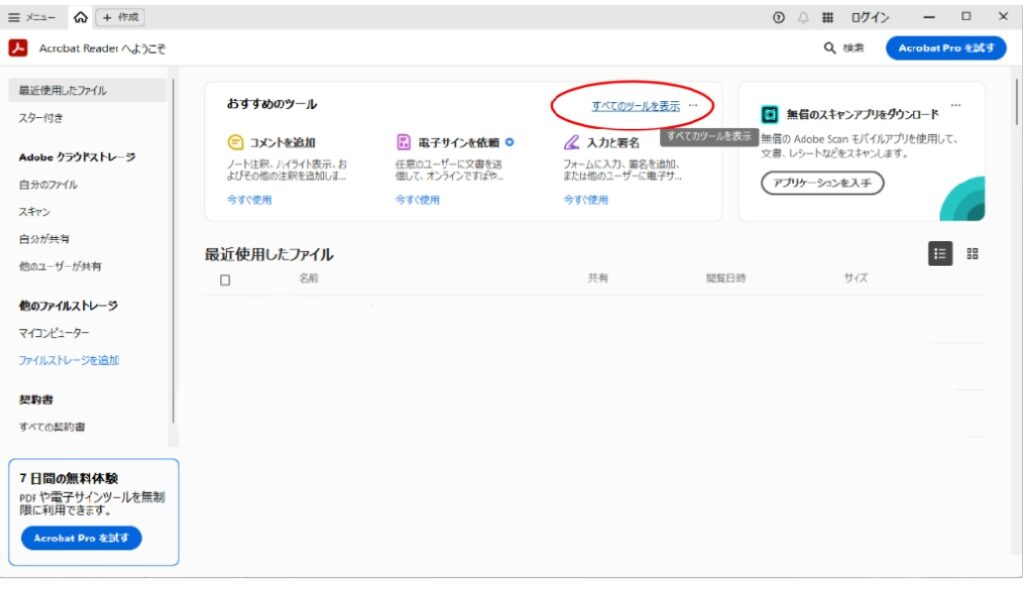Screen dimensions: 1024x595
Task: Click the コメントを追加 comment icon
Action: pos(235,142)
